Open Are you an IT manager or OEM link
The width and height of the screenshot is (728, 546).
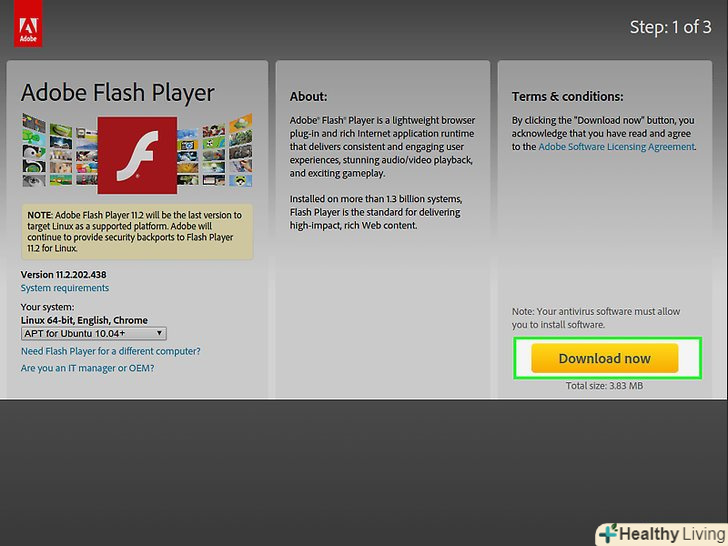87,368
